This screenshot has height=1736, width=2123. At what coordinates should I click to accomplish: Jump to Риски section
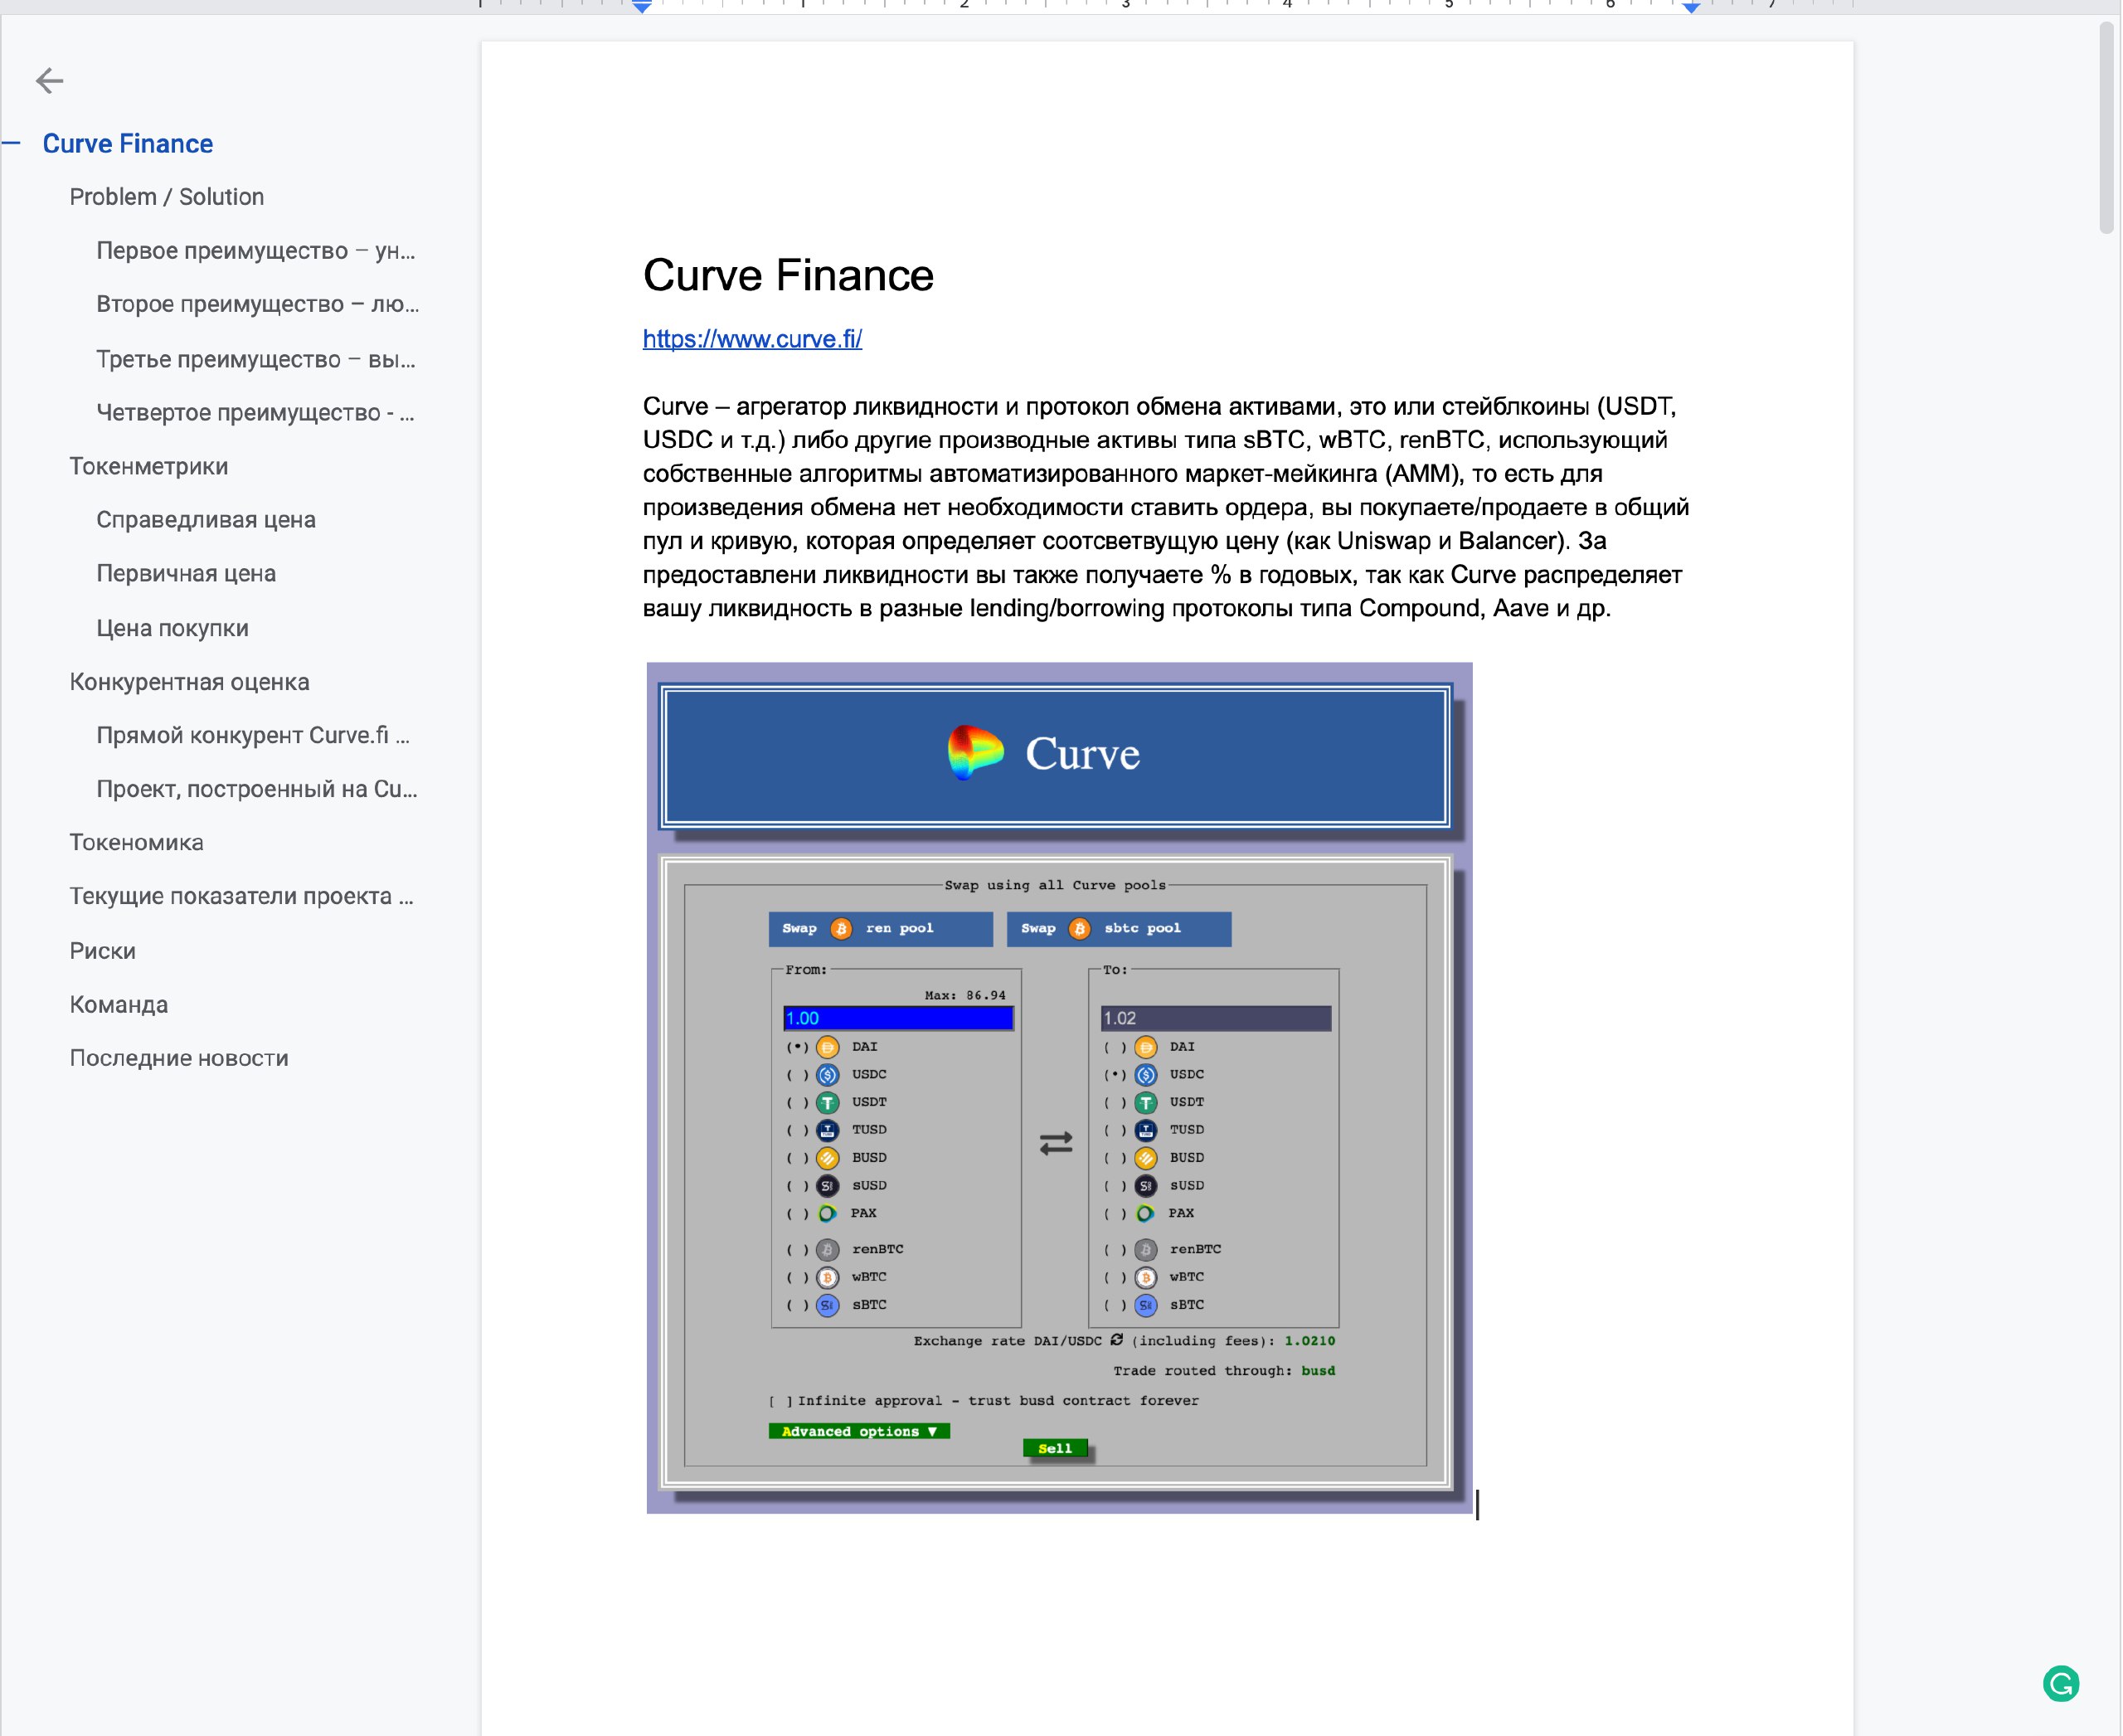(x=102, y=951)
